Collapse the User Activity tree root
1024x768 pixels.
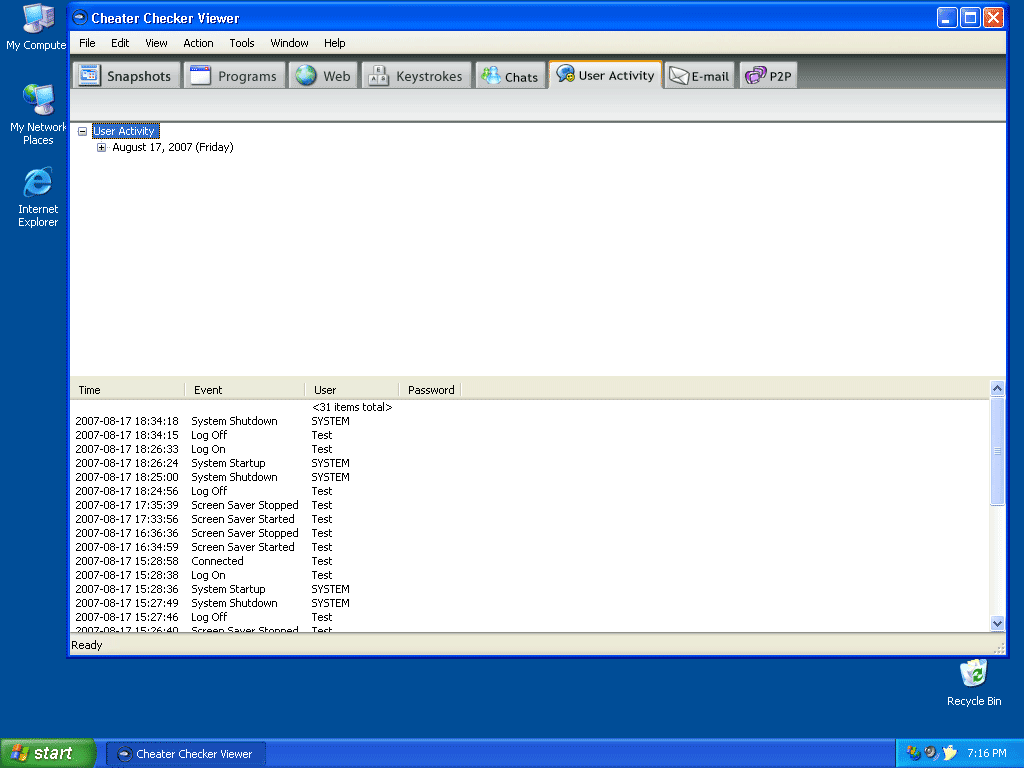pos(83,131)
